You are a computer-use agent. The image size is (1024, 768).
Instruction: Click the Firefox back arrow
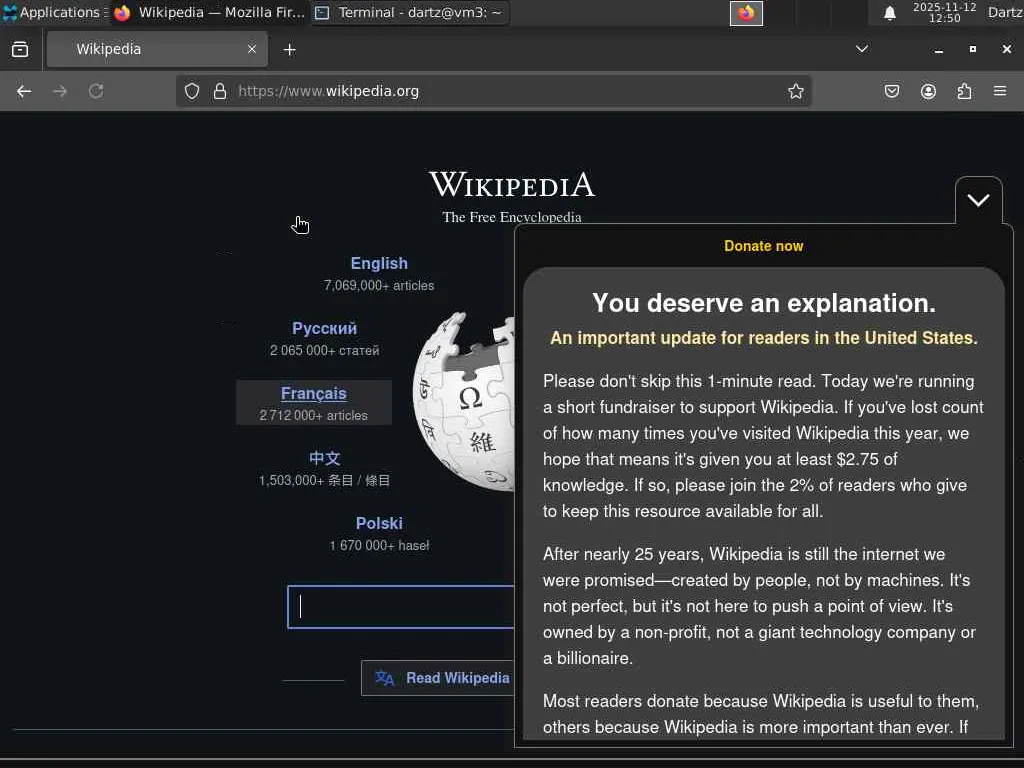tap(24, 91)
